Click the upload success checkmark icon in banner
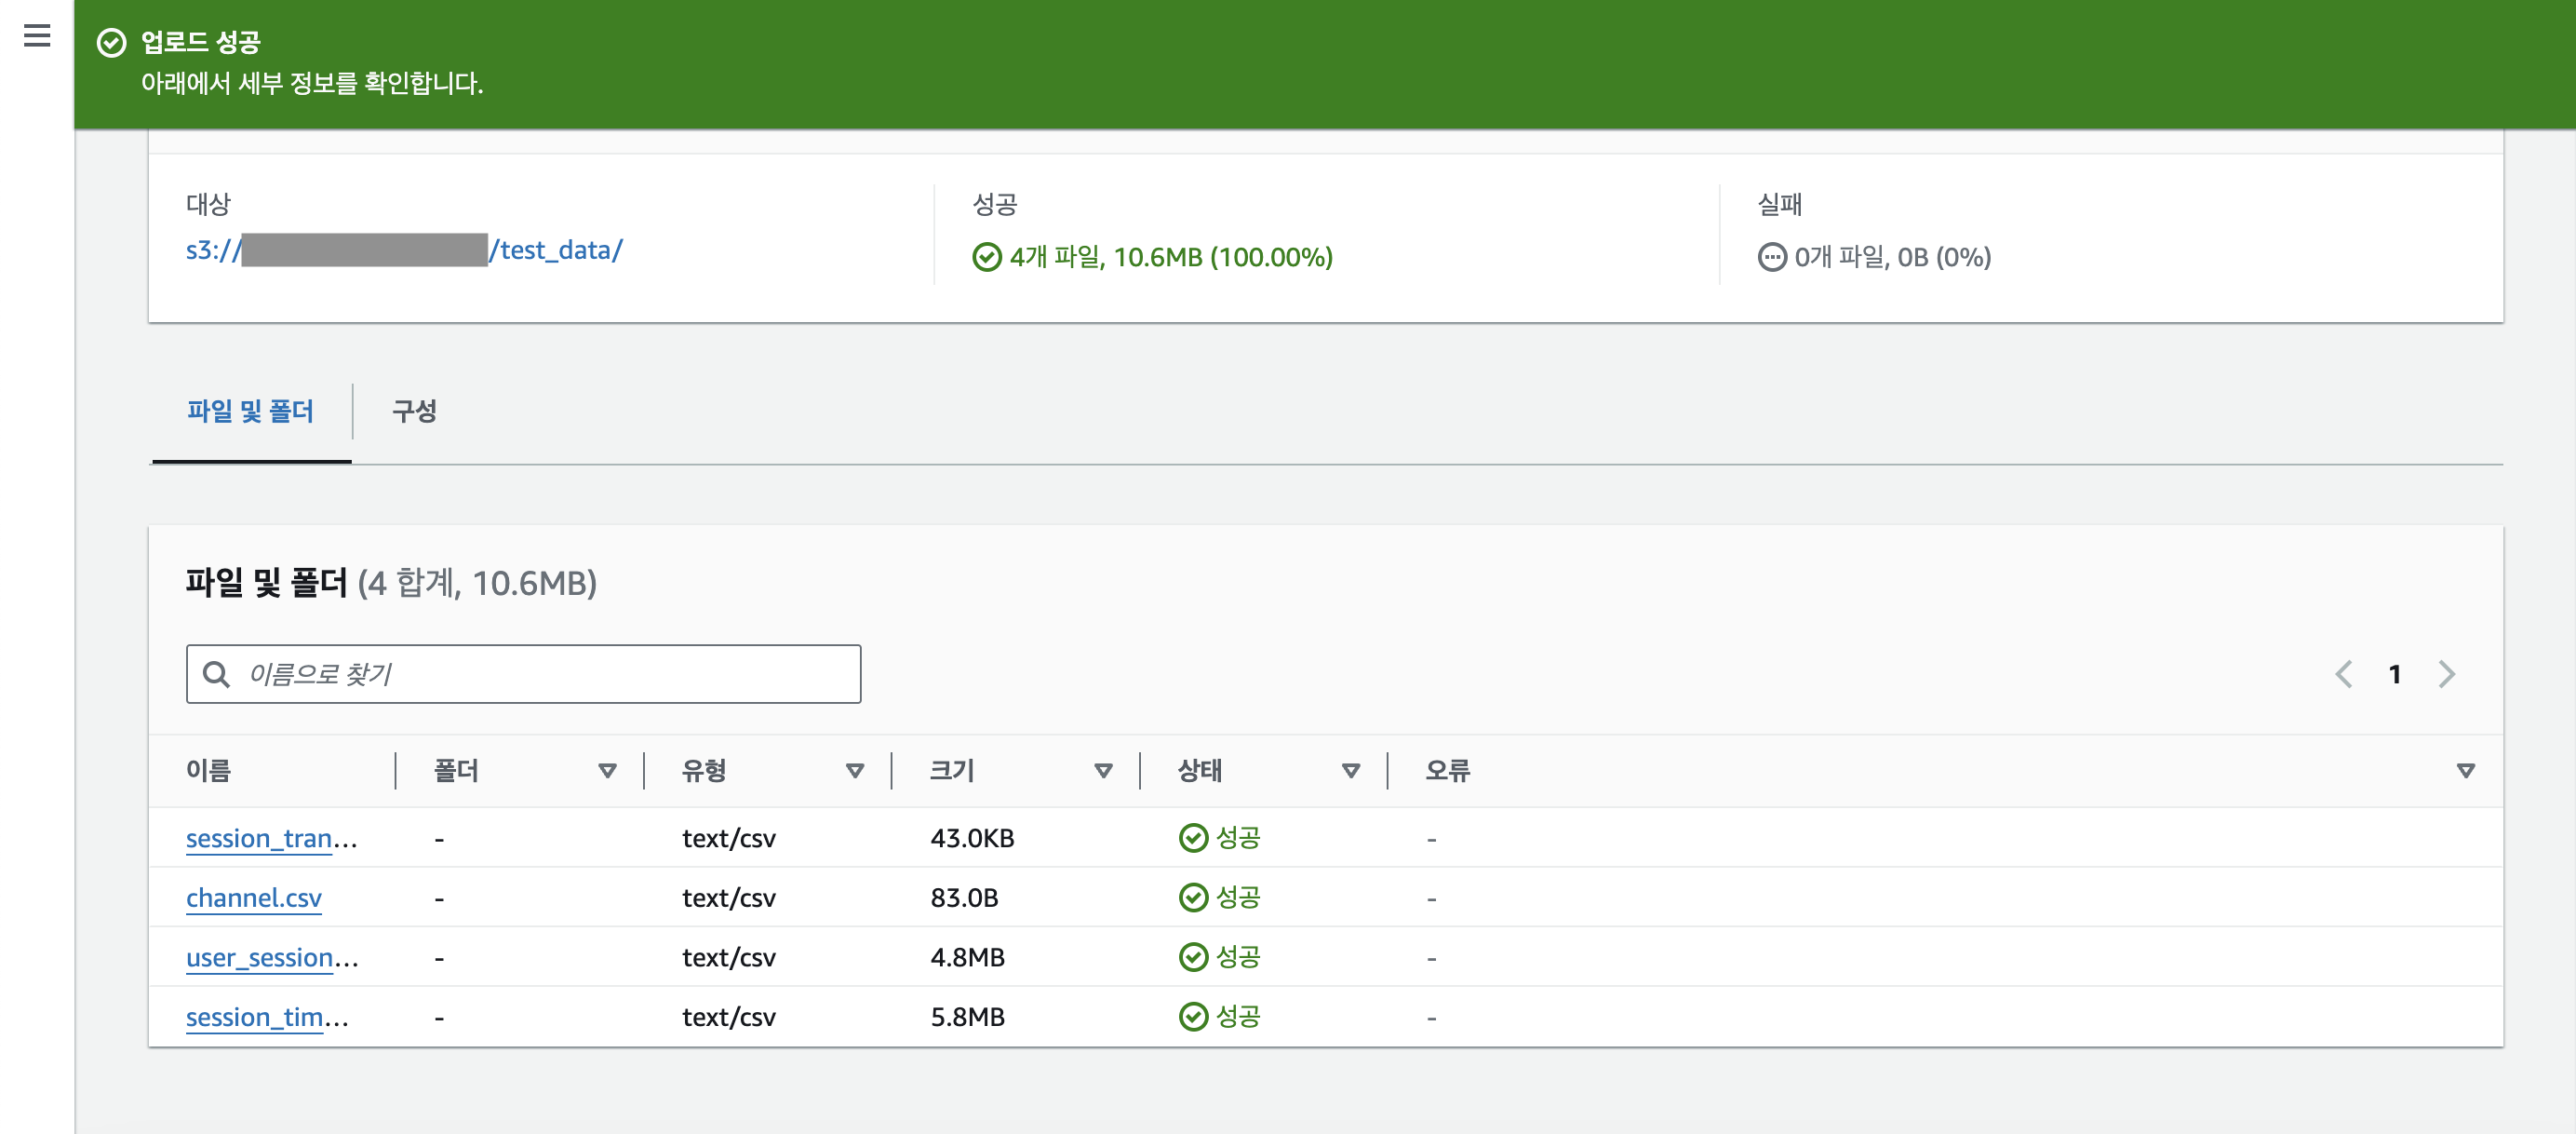The image size is (2576, 1134). tap(111, 42)
